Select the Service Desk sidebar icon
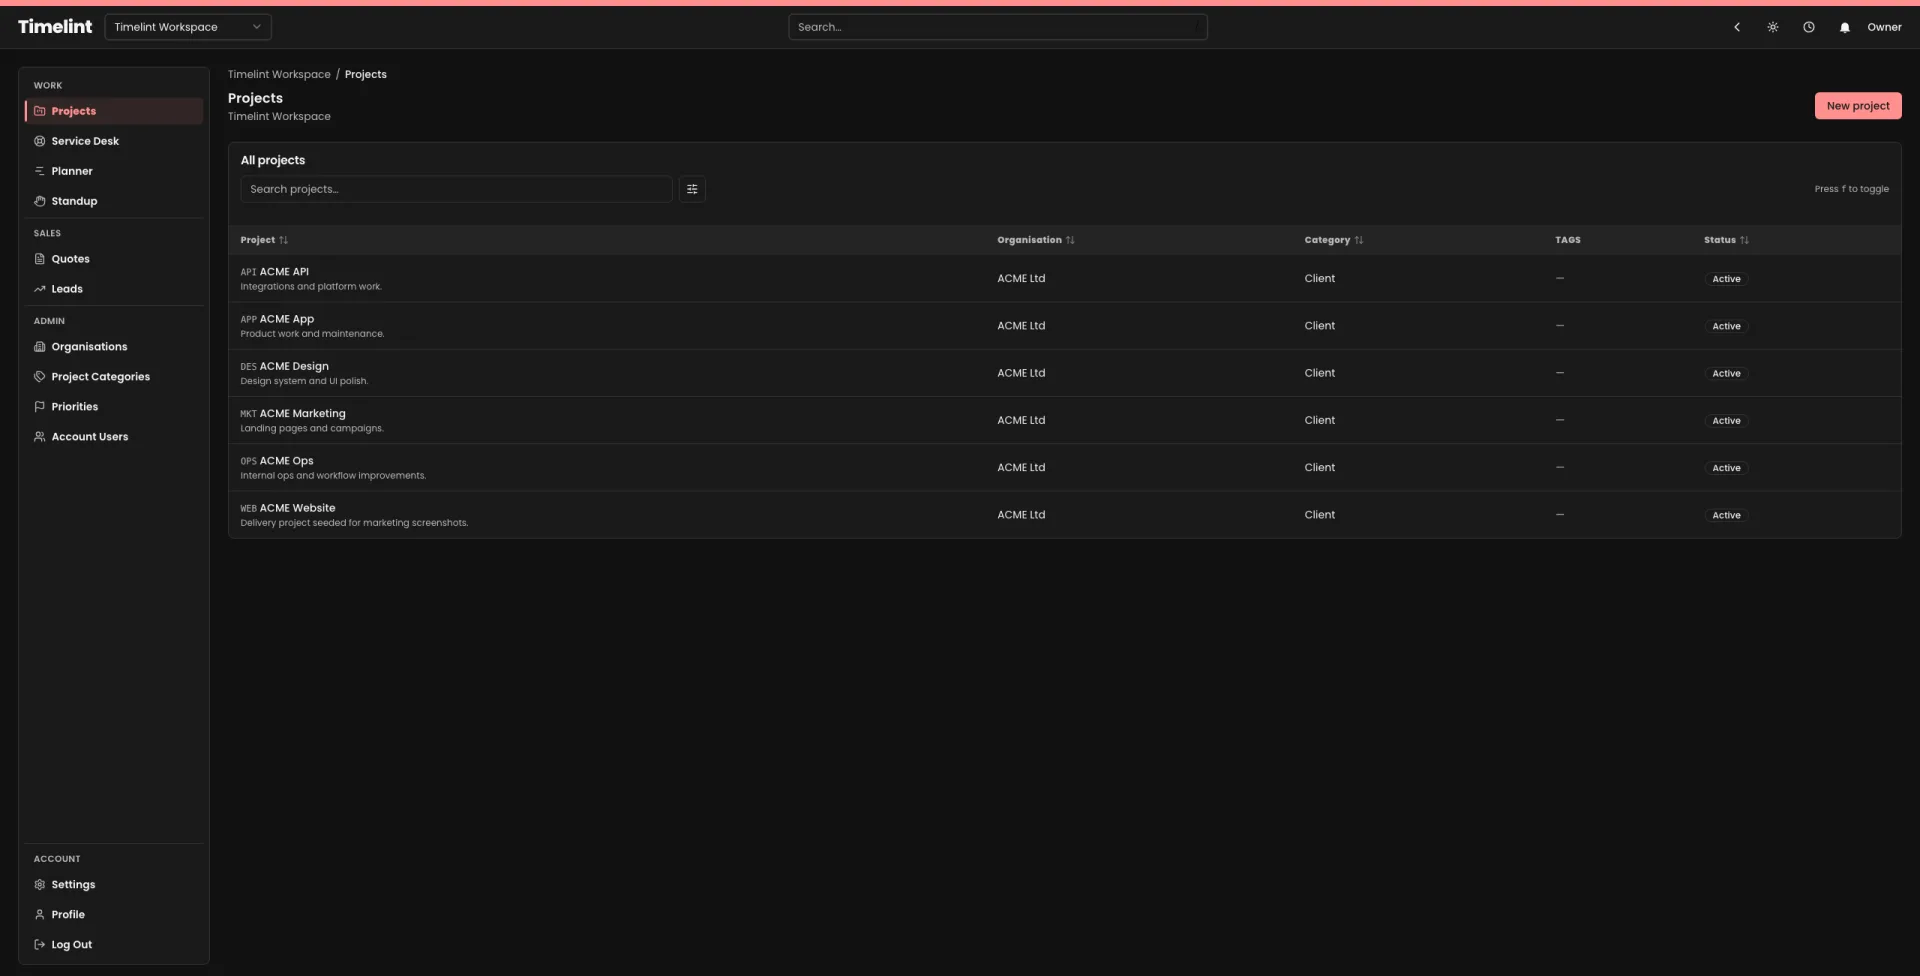 pos(40,141)
